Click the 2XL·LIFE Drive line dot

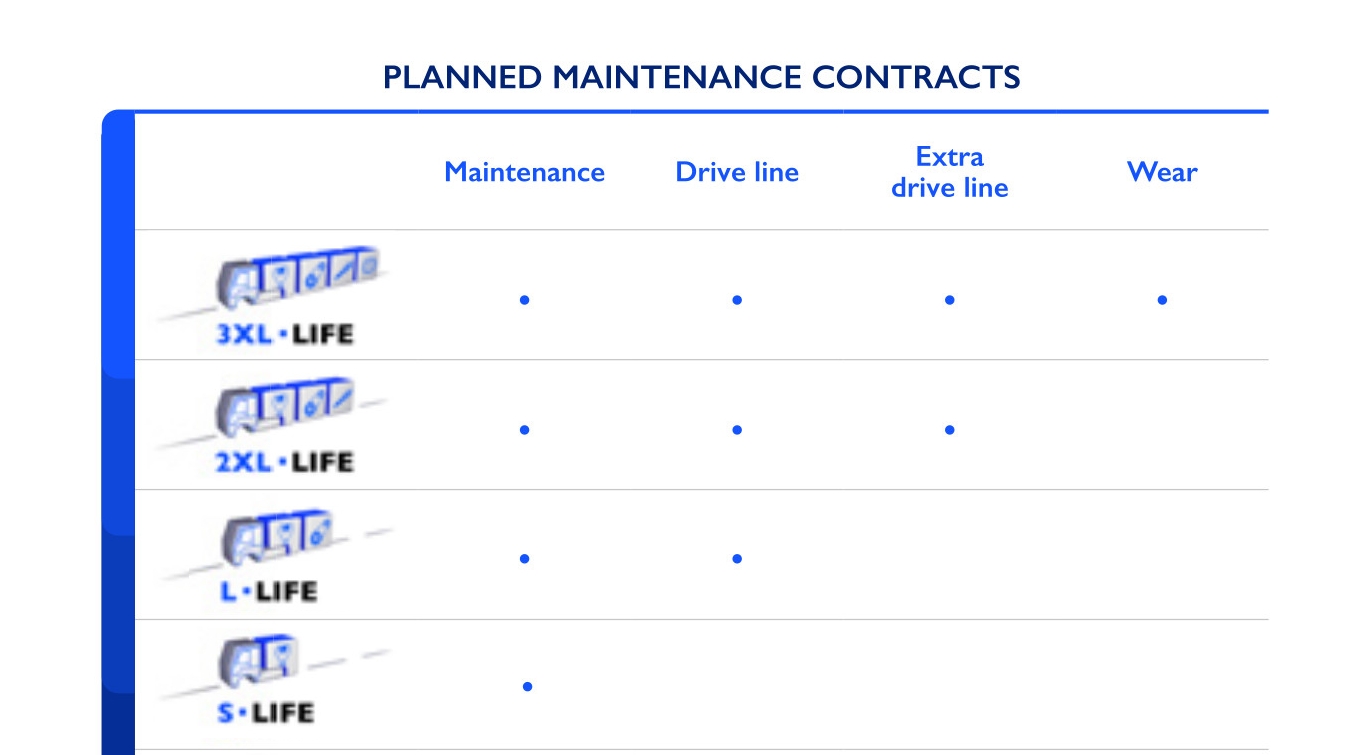click(737, 430)
